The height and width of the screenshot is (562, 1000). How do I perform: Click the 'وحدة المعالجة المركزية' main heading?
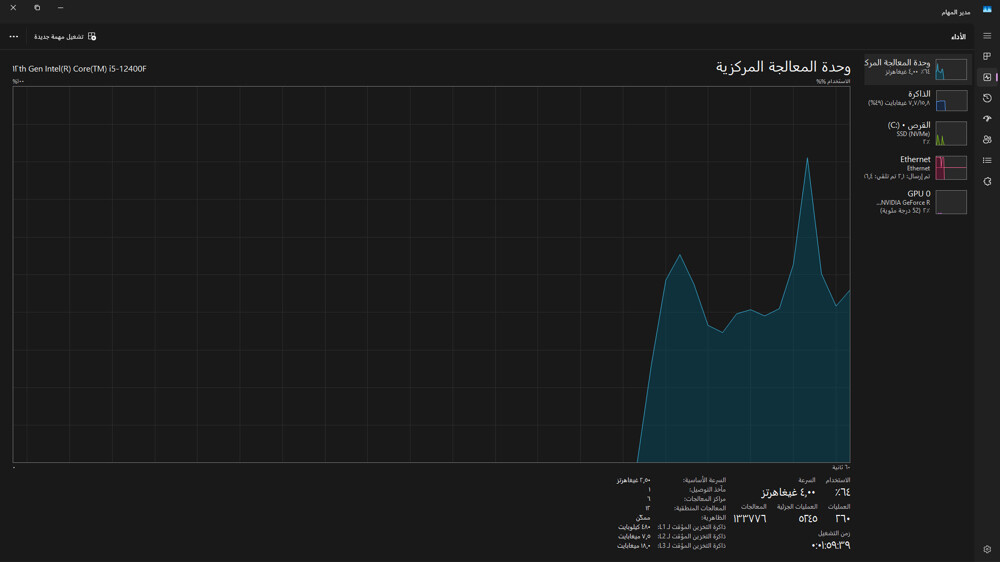[783, 67]
